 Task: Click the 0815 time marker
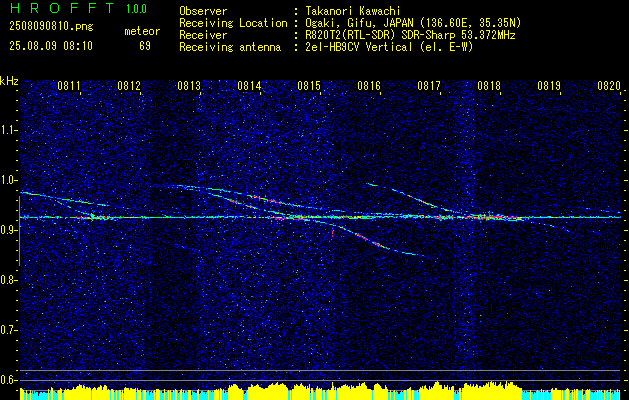(308, 85)
